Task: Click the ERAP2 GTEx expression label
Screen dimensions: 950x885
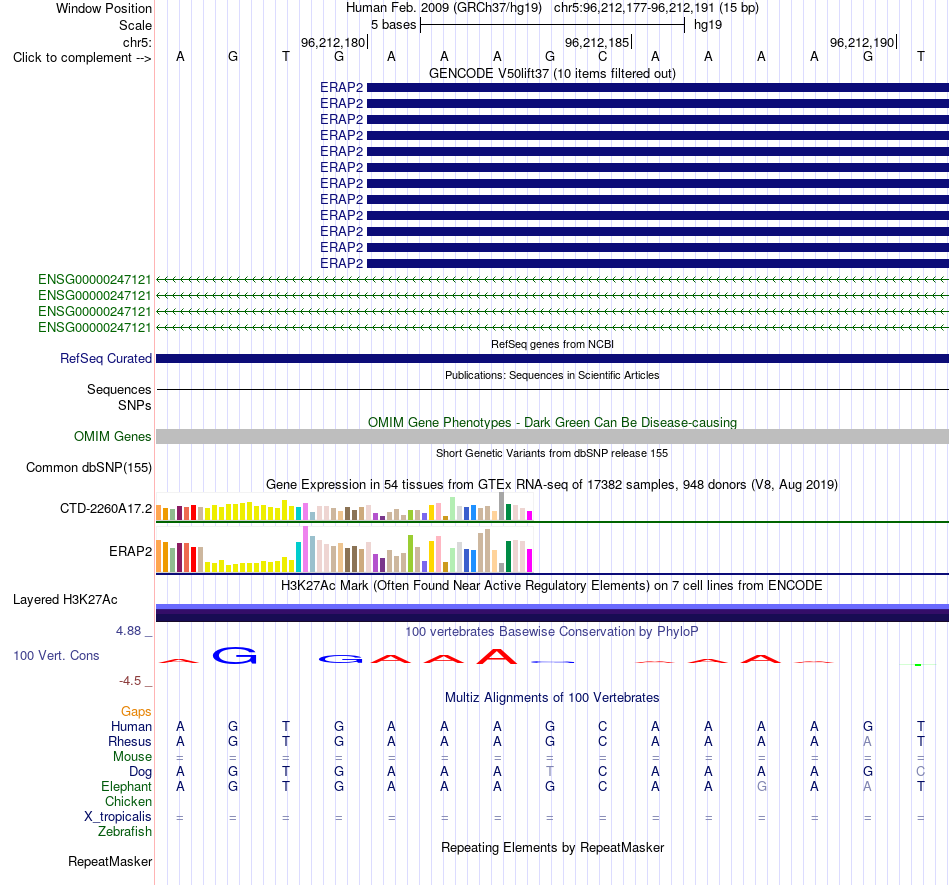Action: 130,551
